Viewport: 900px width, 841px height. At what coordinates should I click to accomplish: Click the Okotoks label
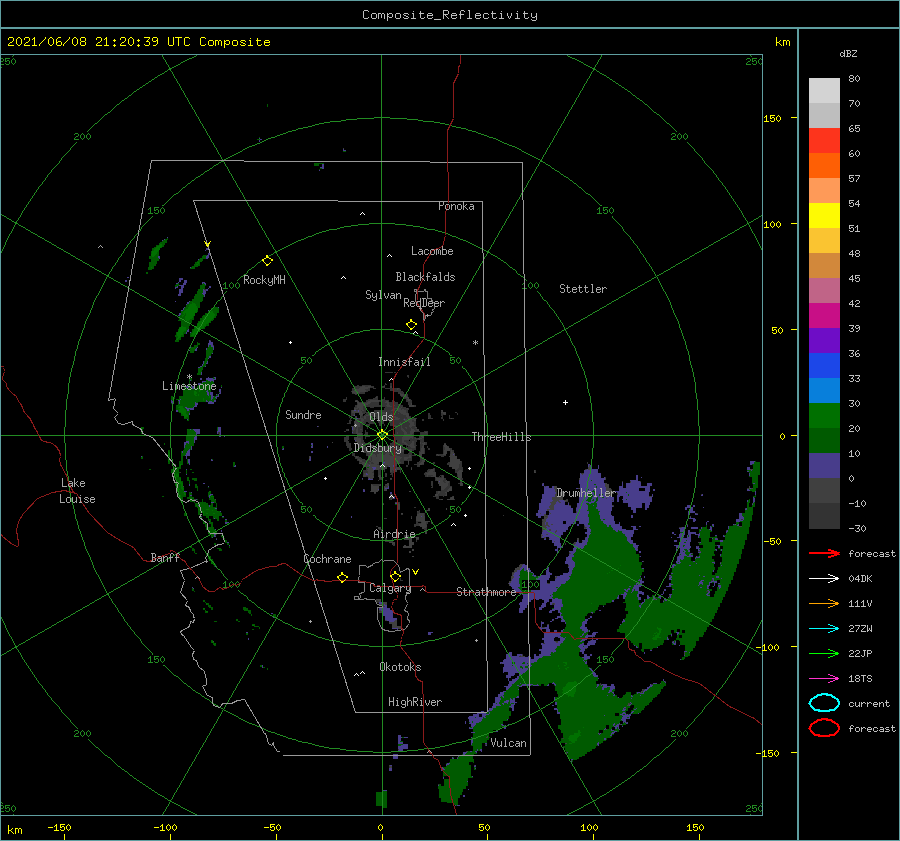400,667
